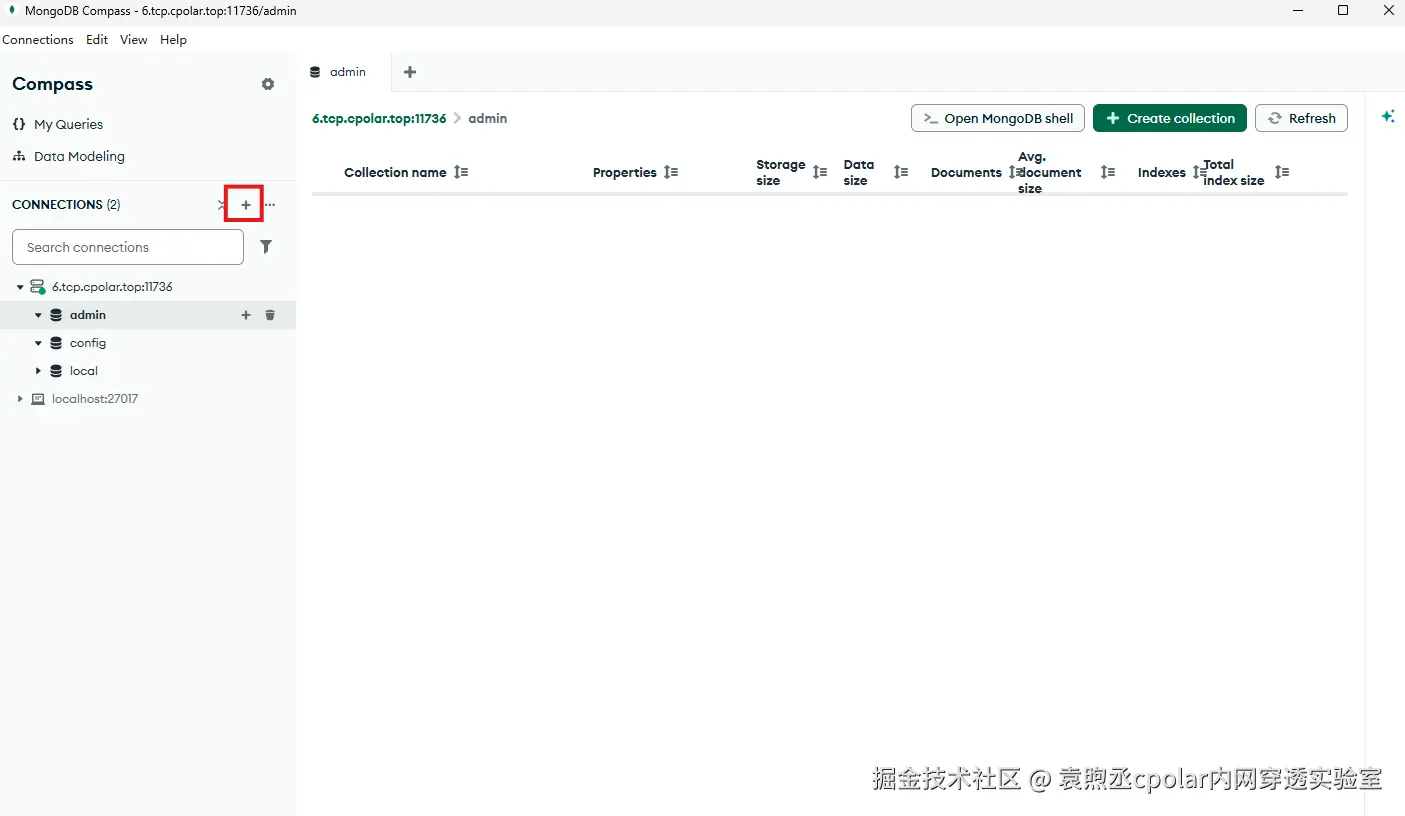
Task: Sort collections by Storage size
Action: coord(820,172)
